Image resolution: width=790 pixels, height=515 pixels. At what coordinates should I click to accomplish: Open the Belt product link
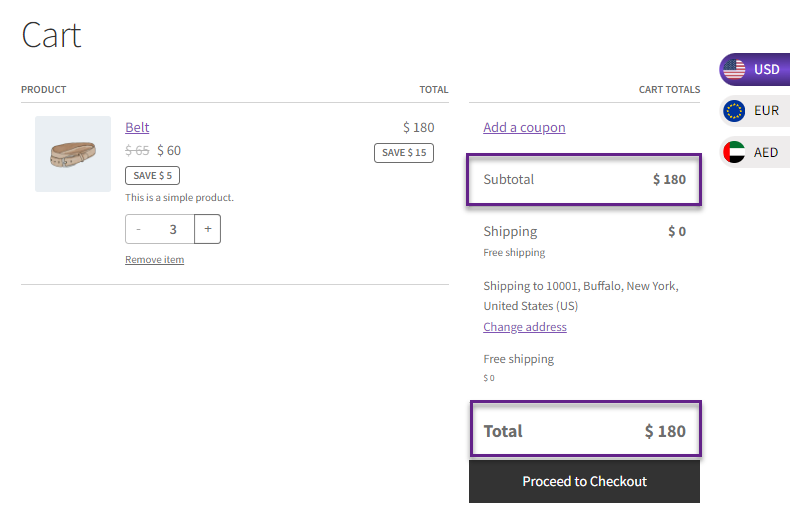point(137,127)
